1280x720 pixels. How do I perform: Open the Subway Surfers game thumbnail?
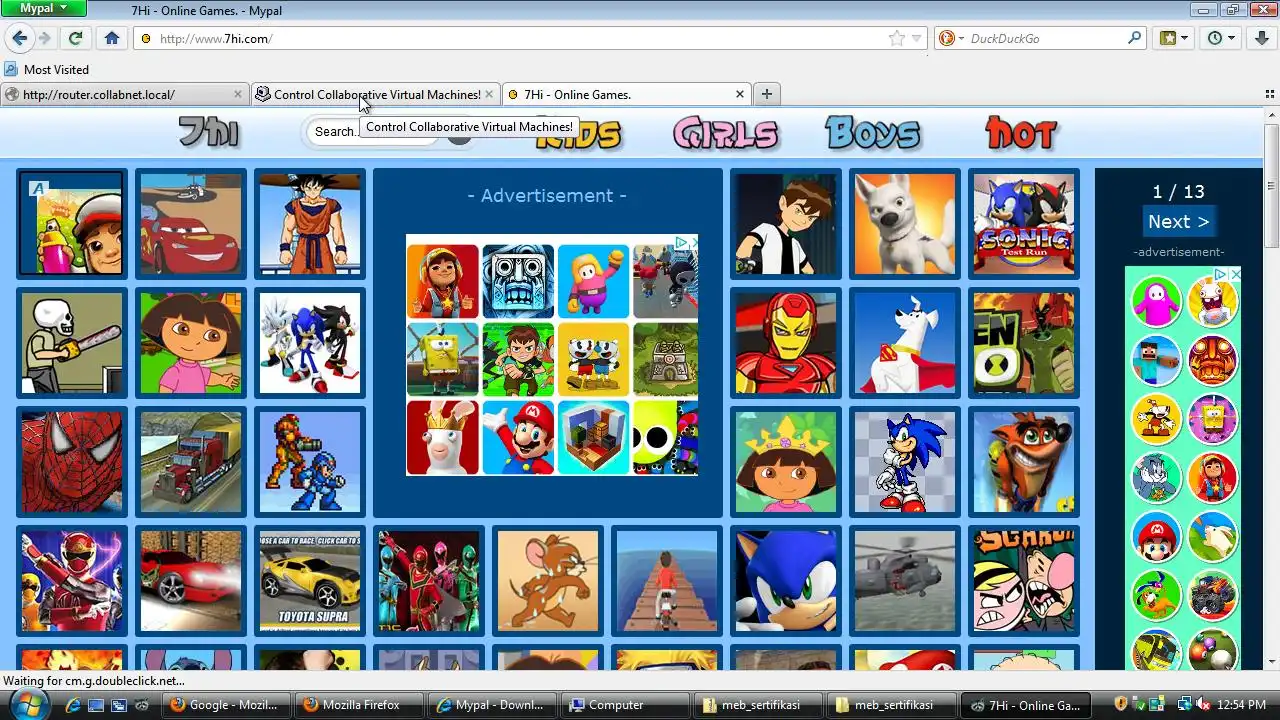[72, 223]
